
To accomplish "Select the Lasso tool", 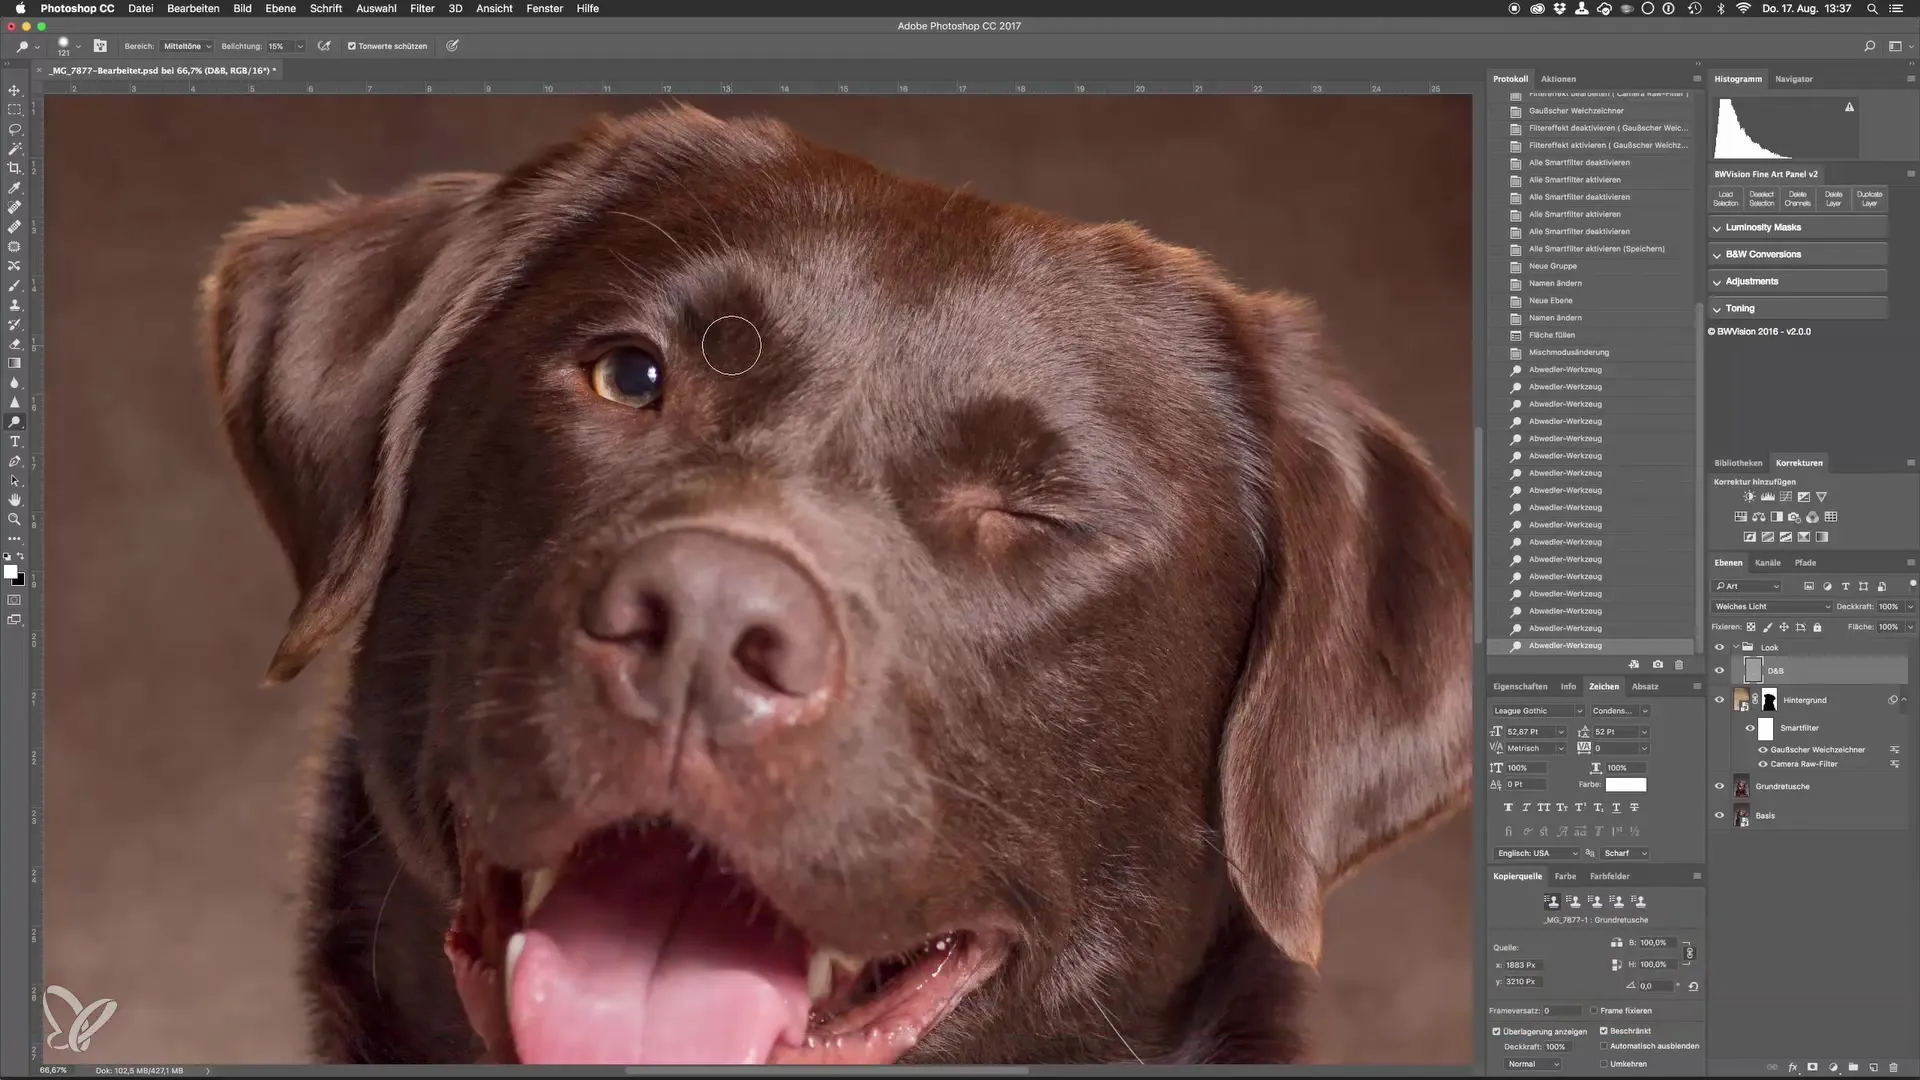I will point(14,129).
